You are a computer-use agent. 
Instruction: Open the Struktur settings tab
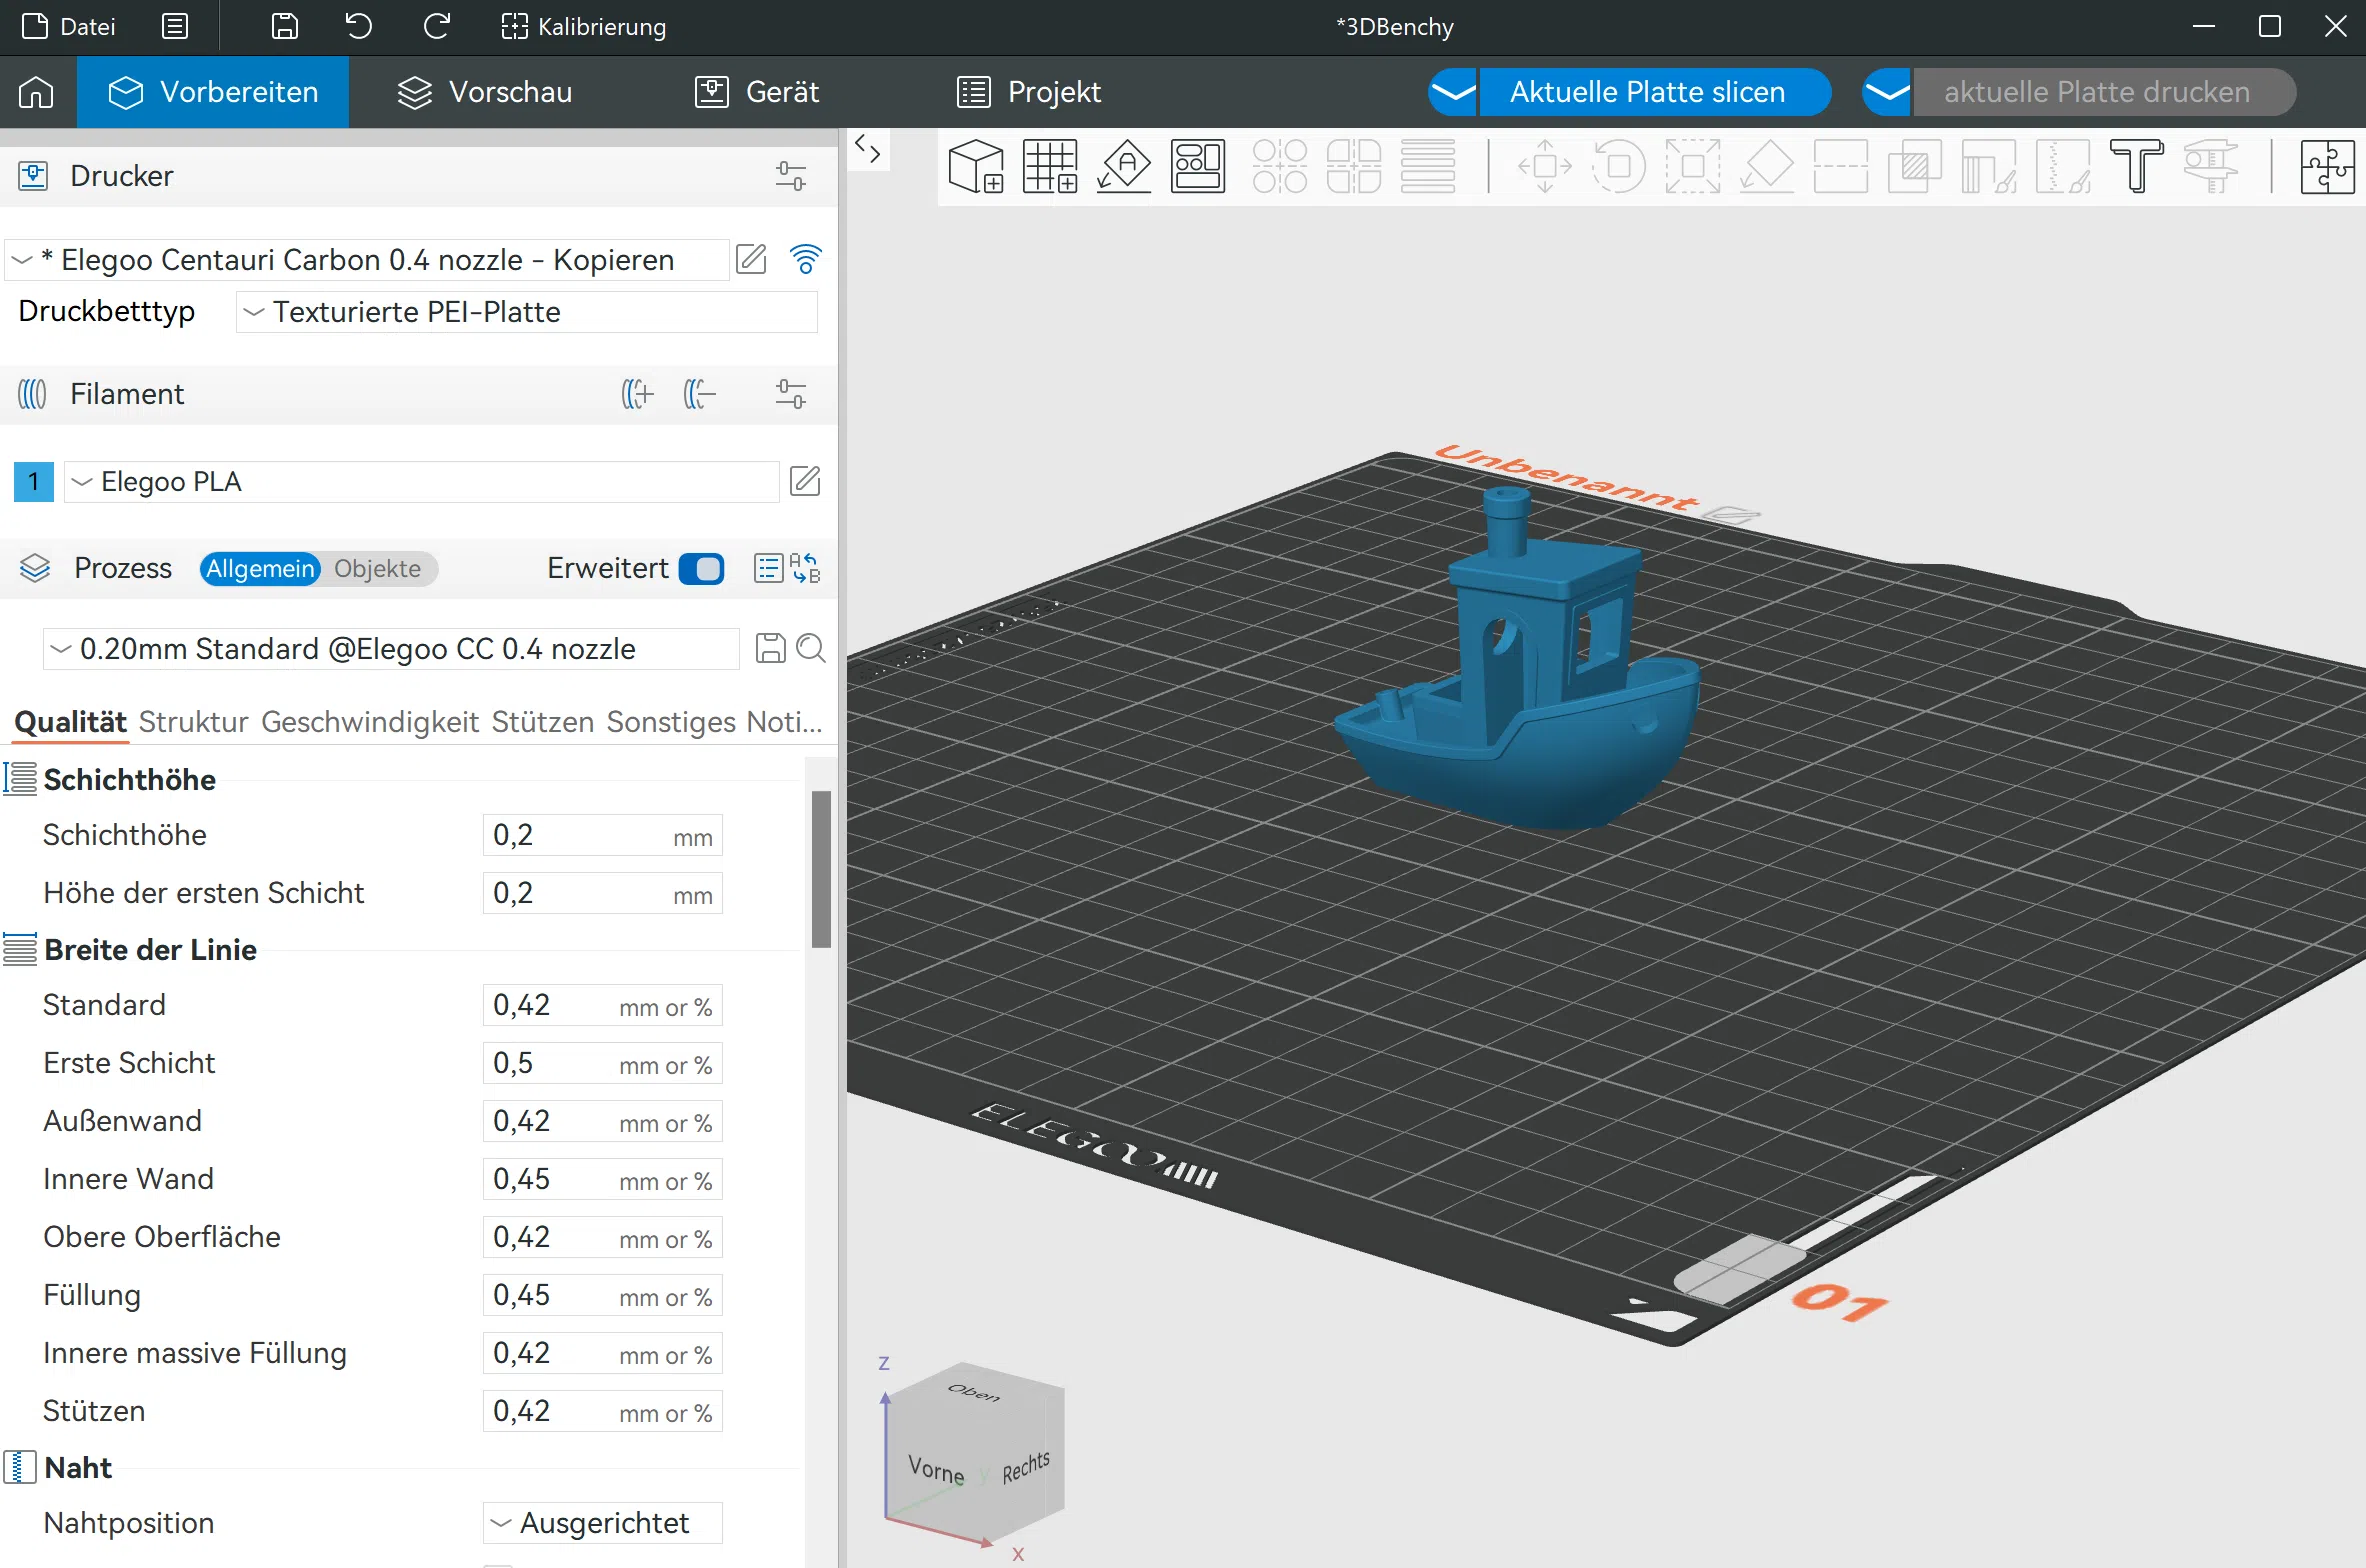193,721
